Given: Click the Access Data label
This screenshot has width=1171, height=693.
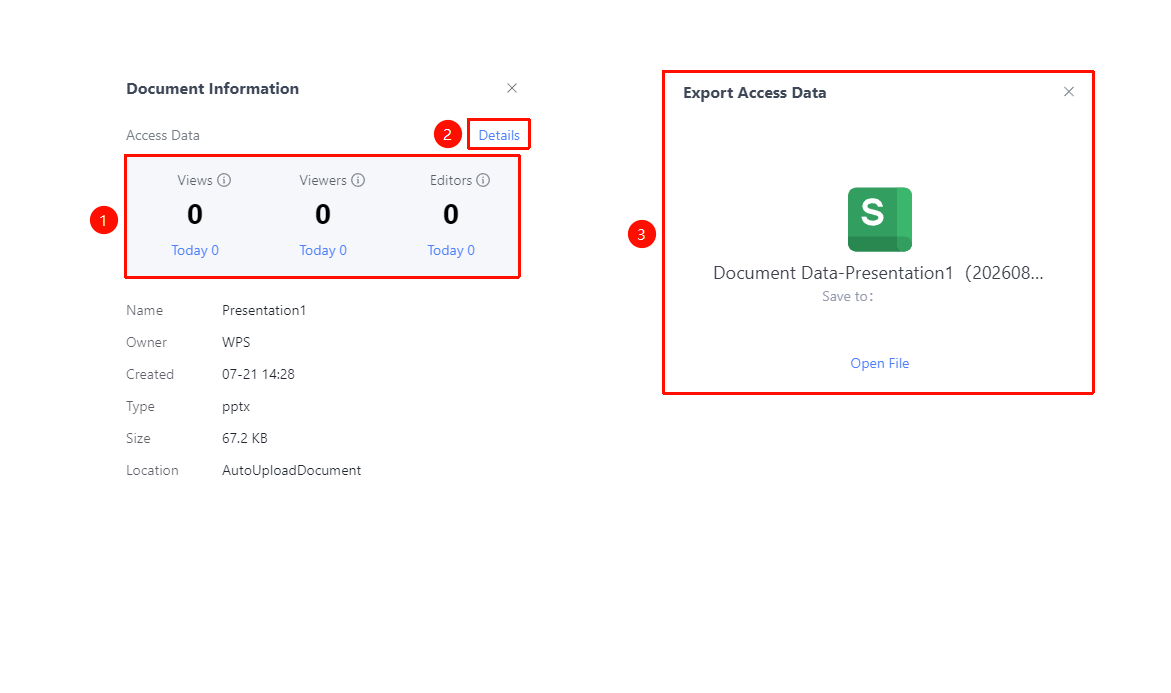Looking at the screenshot, I should click(163, 135).
